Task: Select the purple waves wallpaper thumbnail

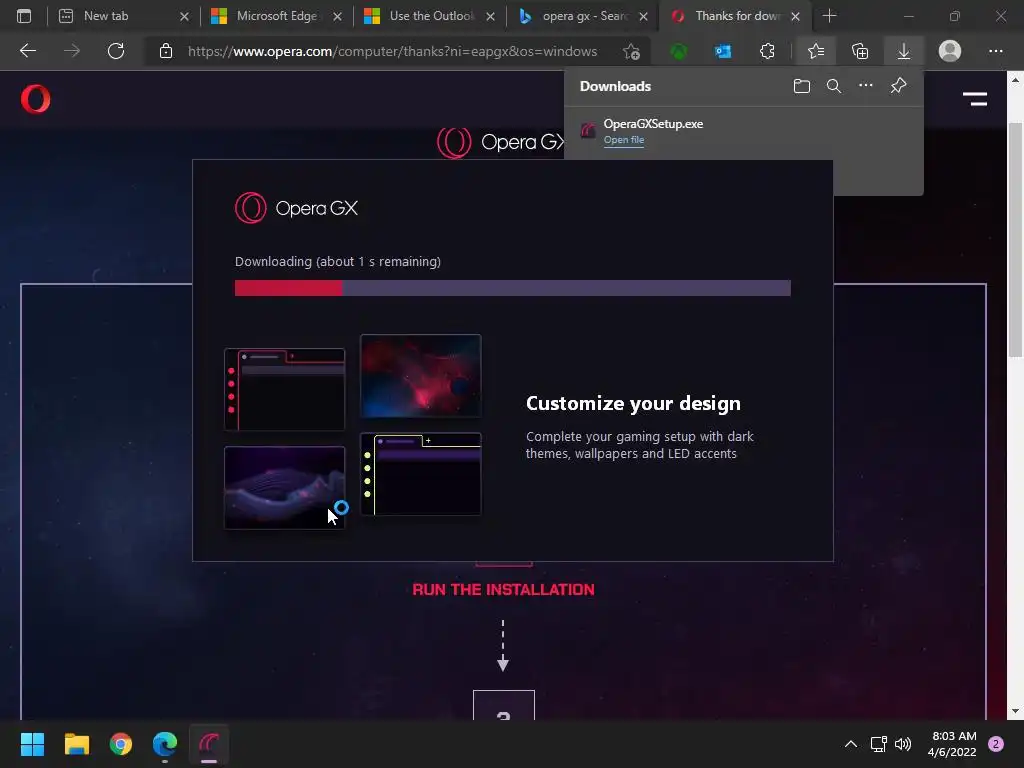Action: (x=284, y=487)
